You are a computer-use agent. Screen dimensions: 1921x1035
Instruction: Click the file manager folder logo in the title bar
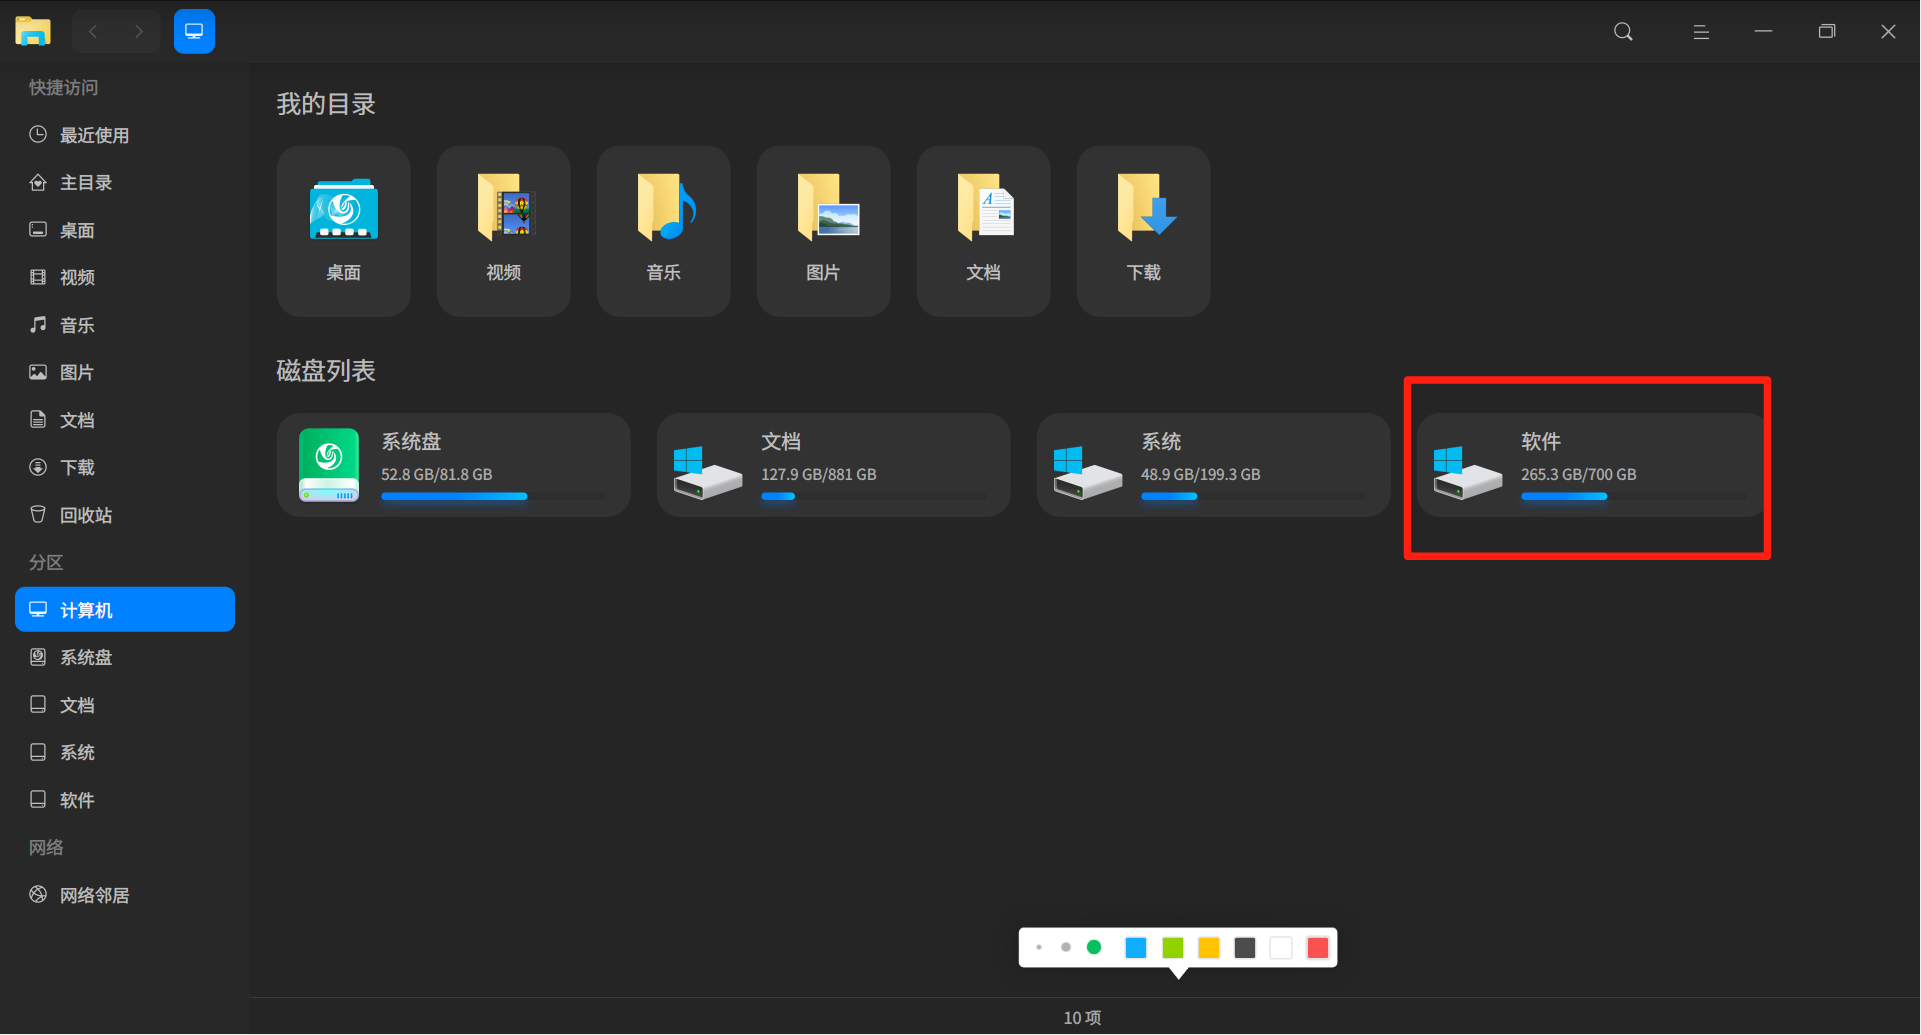pos(33,31)
